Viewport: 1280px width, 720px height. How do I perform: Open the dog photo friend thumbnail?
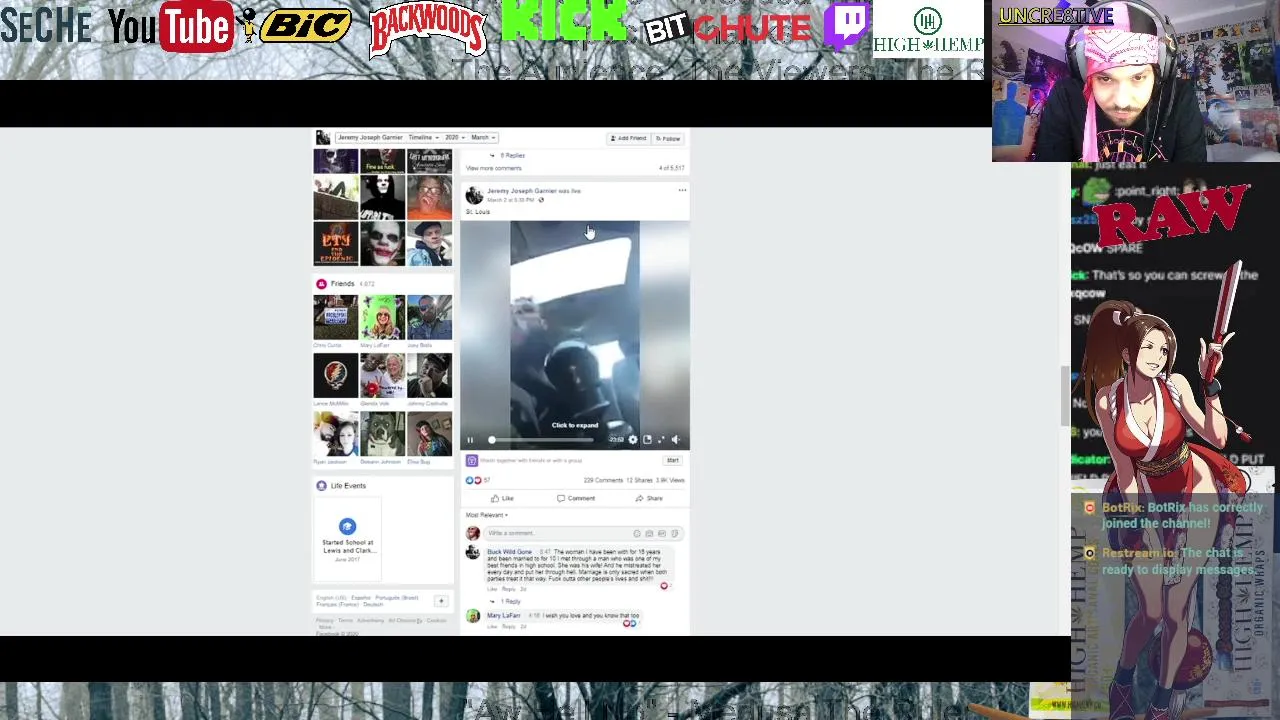(382, 434)
